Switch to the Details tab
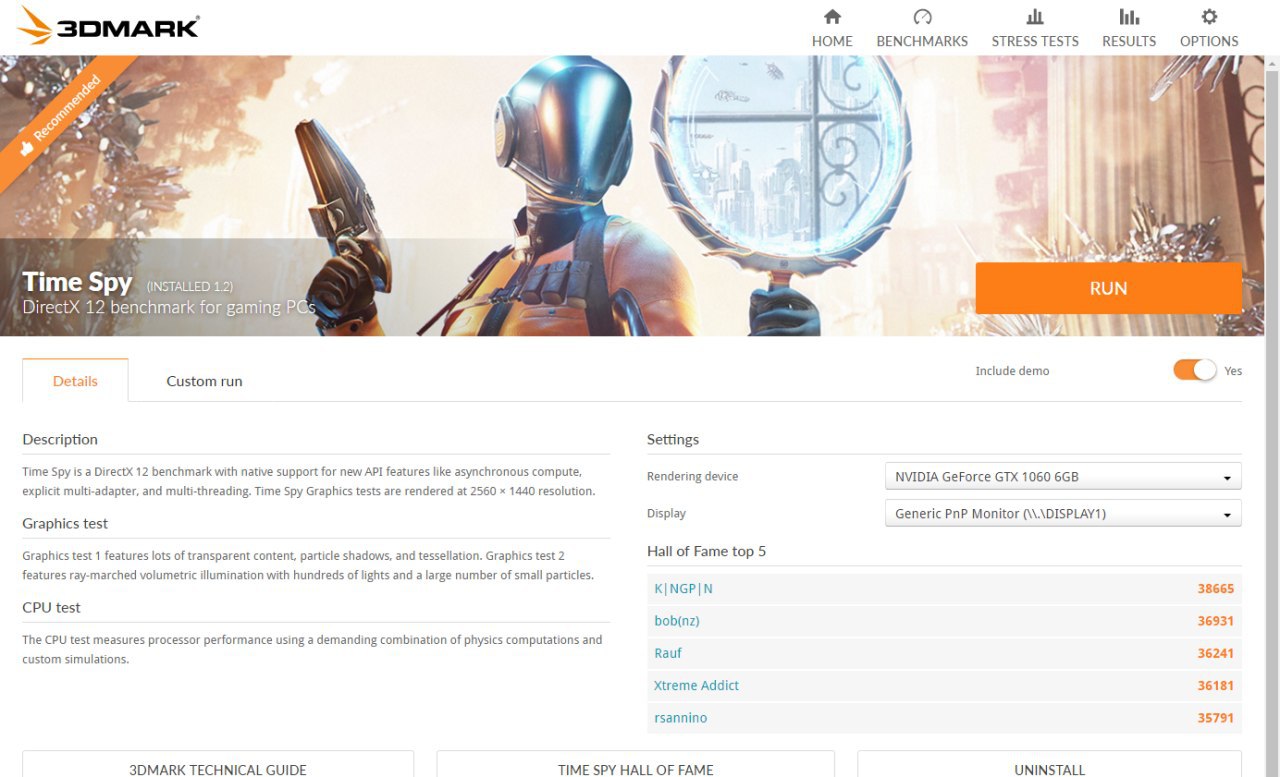The height and width of the screenshot is (777, 1280). (x=75, y=381)
